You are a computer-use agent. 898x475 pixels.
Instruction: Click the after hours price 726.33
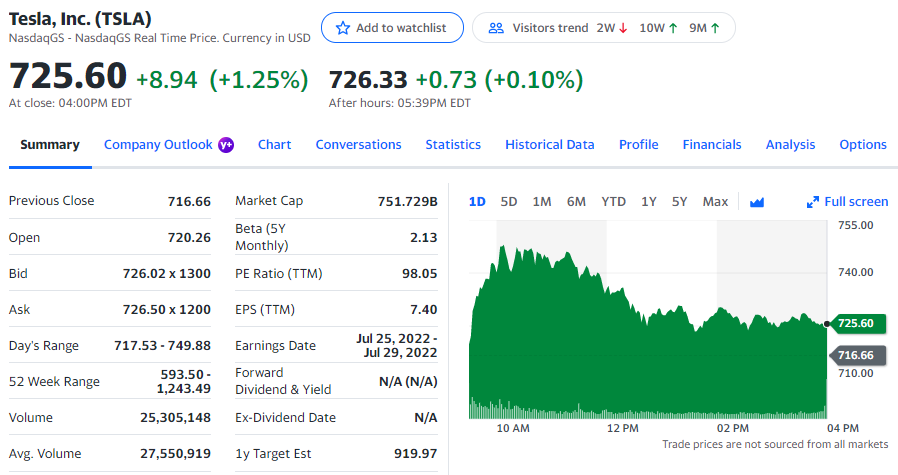click(x=368, y=80)
